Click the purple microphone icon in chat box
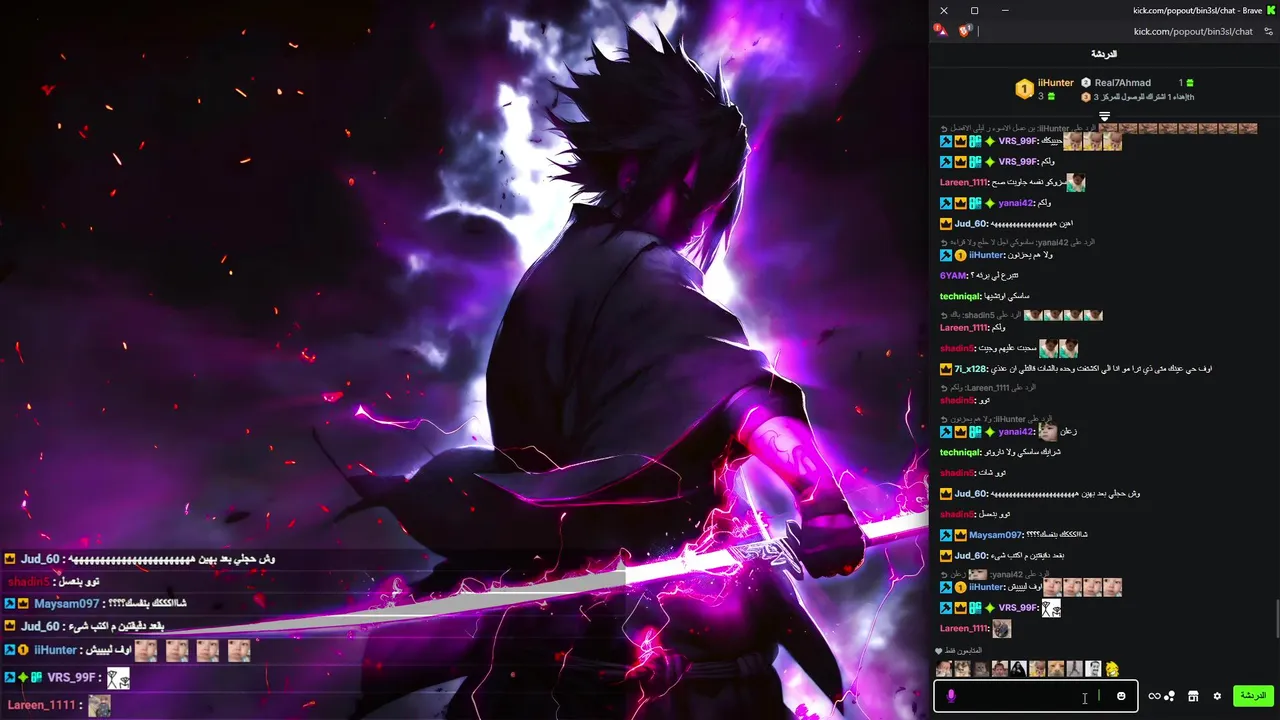 tap(951, 696)
